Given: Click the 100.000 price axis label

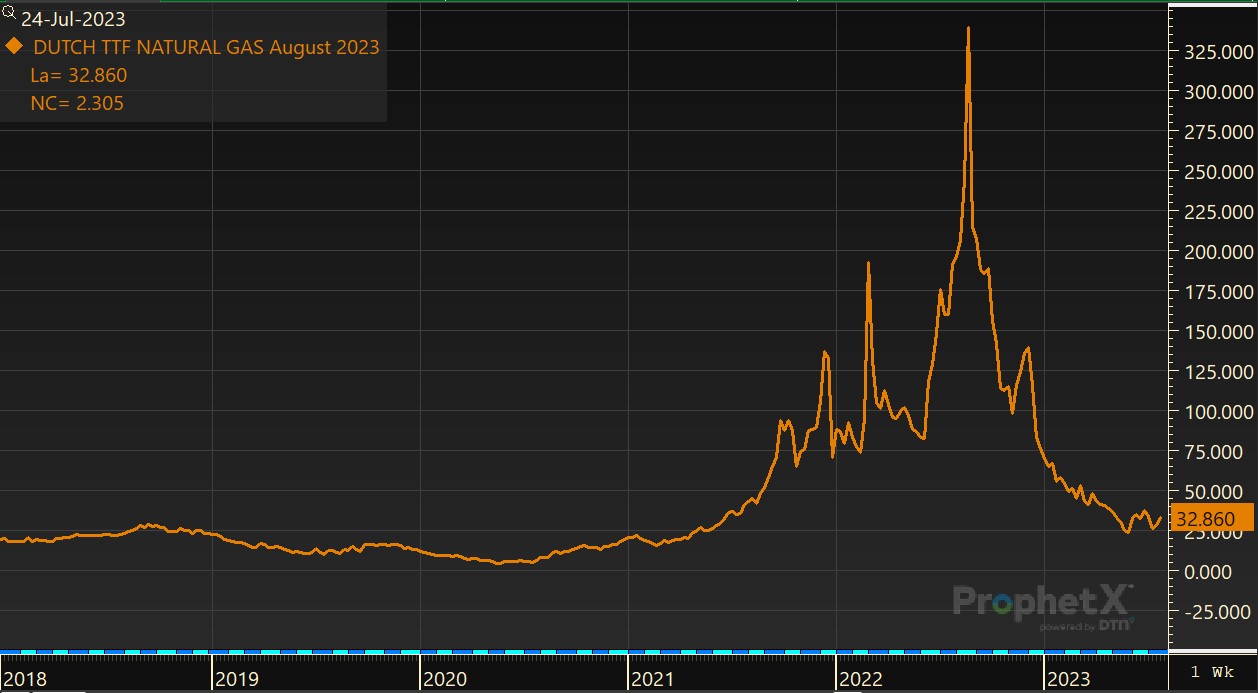Looking at the screenshot, I should (x=1213, y=412).
